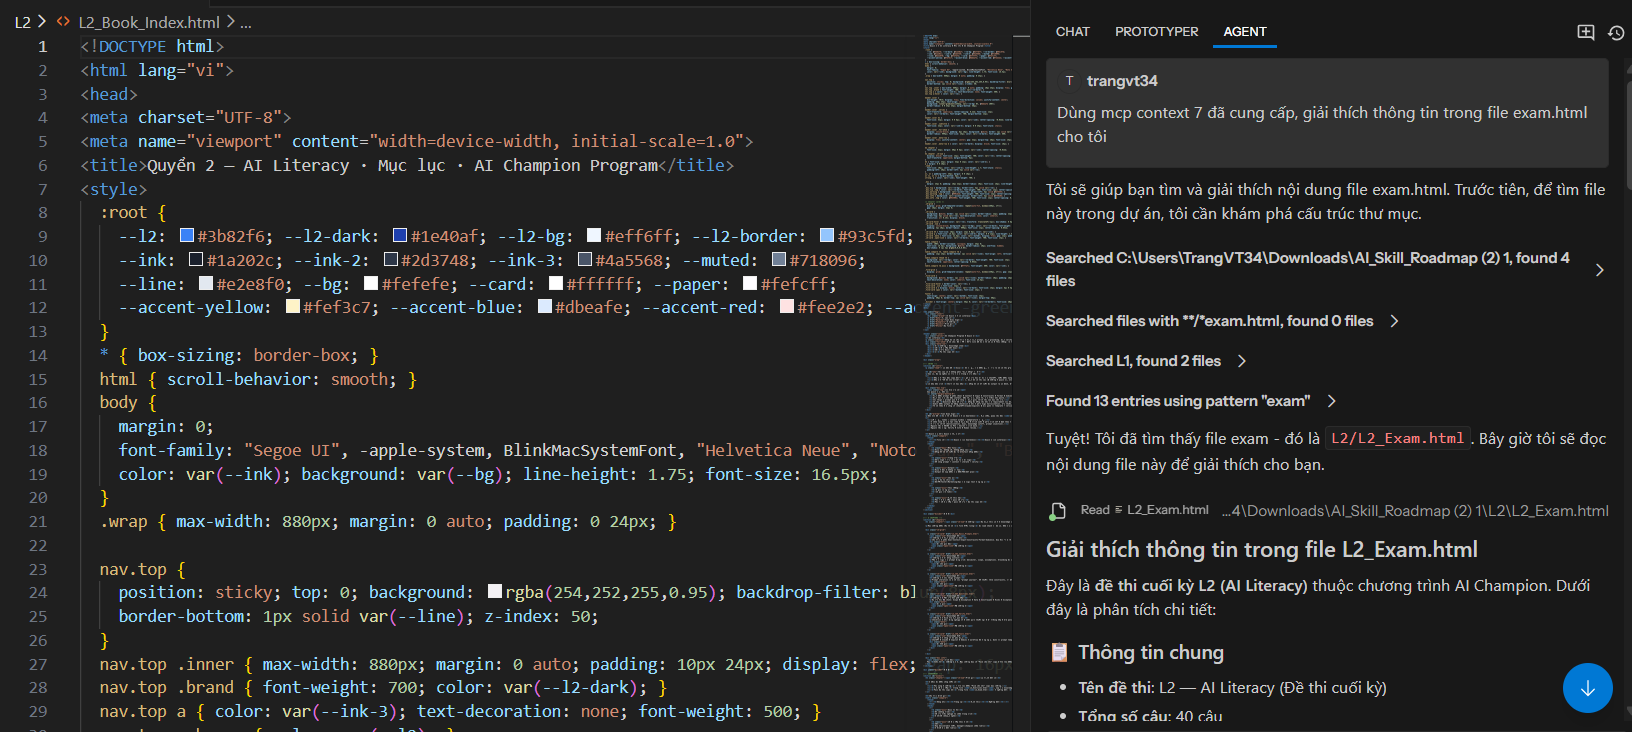The image size is (1632, 732).
Task: Click the user message from trangvt34
Action: click(x=1328, y=113)
